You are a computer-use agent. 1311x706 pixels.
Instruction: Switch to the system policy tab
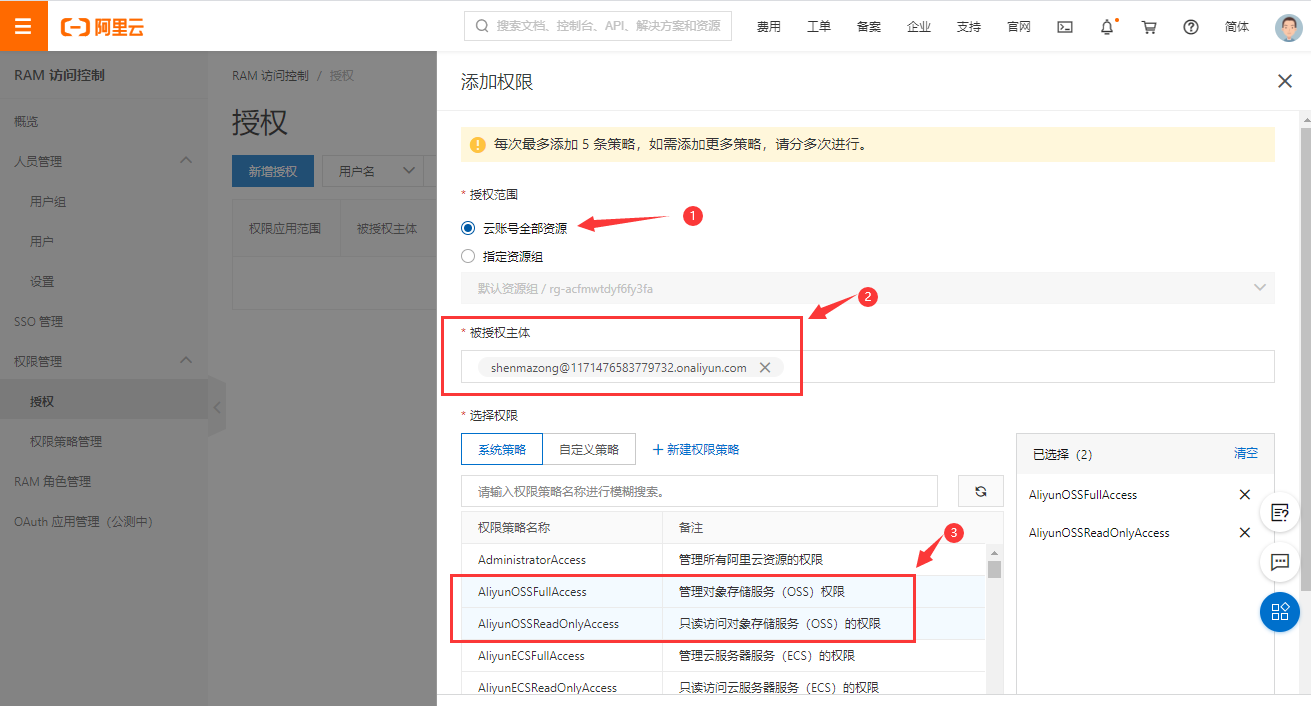pos(502,449)
